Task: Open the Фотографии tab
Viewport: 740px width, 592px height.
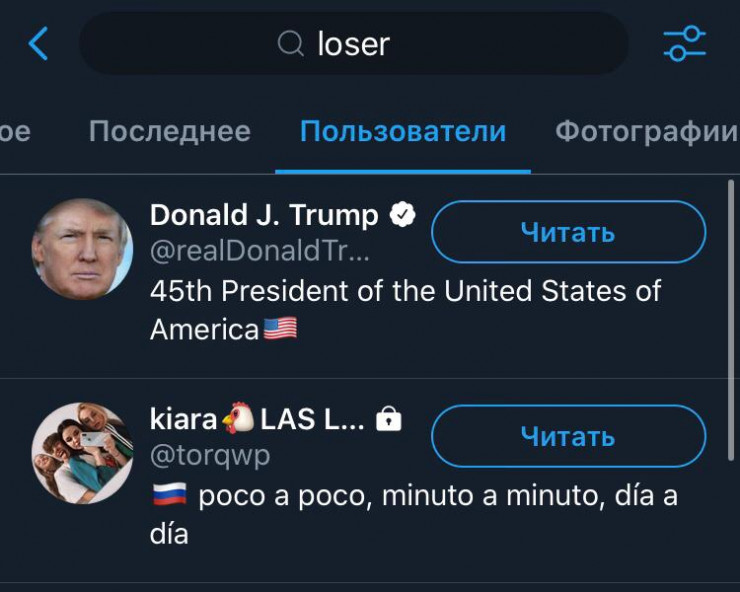Action: coord(646,131)
